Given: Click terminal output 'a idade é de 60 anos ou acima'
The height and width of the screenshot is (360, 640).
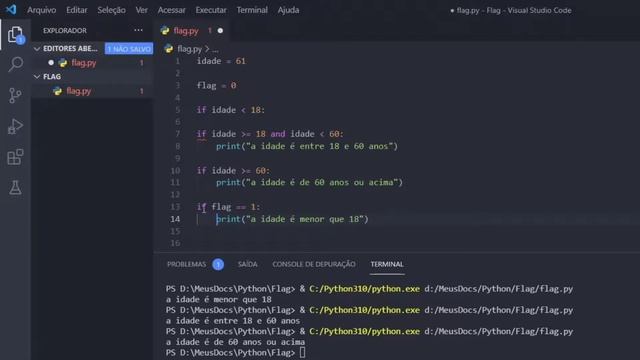Looking at the screenshot, I should tap(236, 342).
